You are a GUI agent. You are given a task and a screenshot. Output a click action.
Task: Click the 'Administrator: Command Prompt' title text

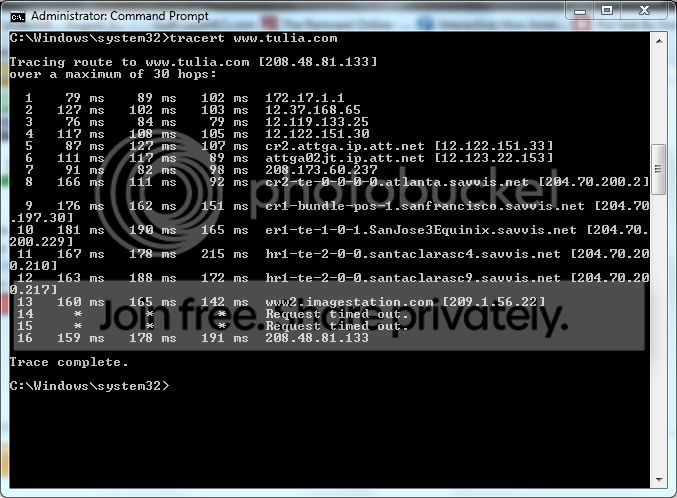tap(120, 16)
